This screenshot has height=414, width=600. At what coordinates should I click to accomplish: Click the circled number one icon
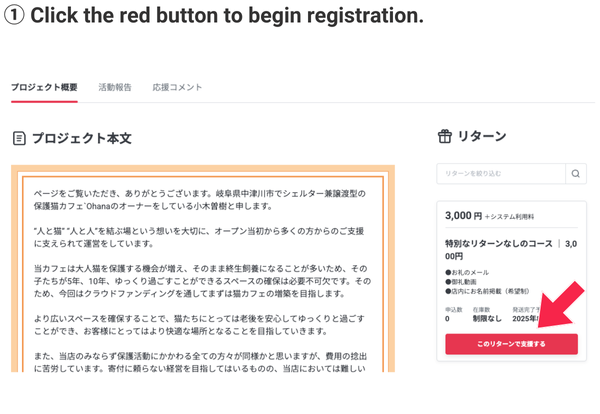point(13,17)
